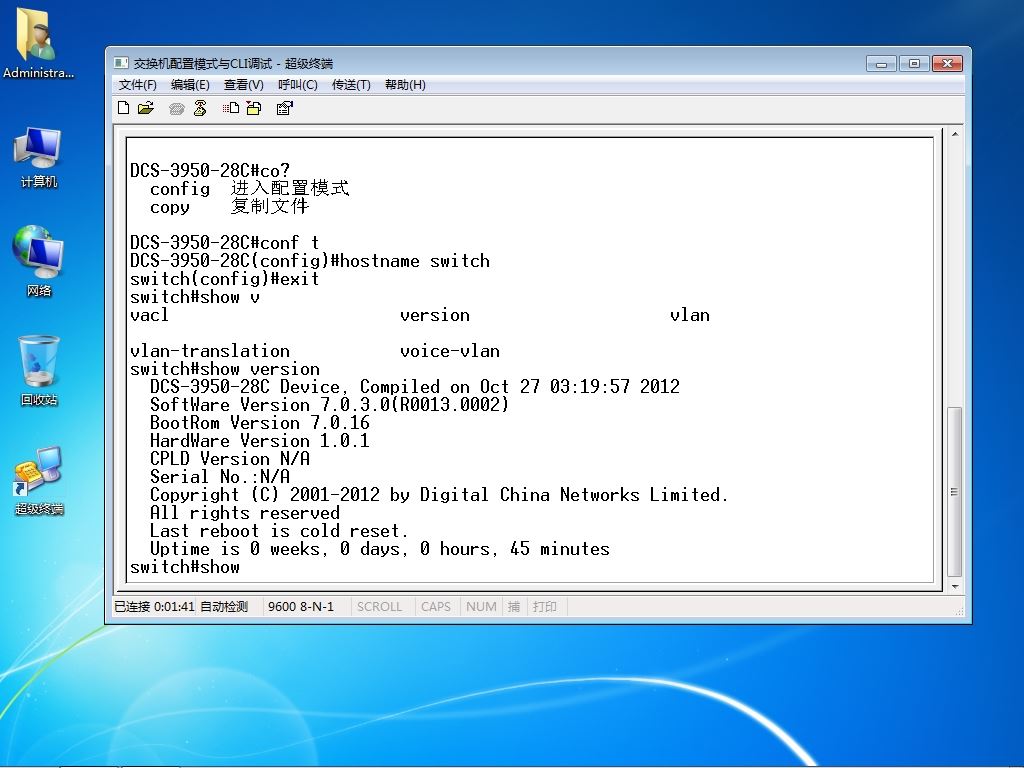Open the 传送(T) menu
The height and width of the screenshot is (768, 1024).
point(351,85)
